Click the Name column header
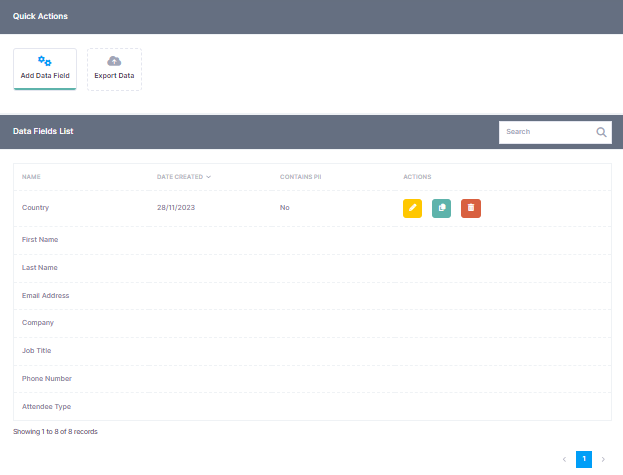This screenshot has height=475, width=623. (x=31, y=177)
